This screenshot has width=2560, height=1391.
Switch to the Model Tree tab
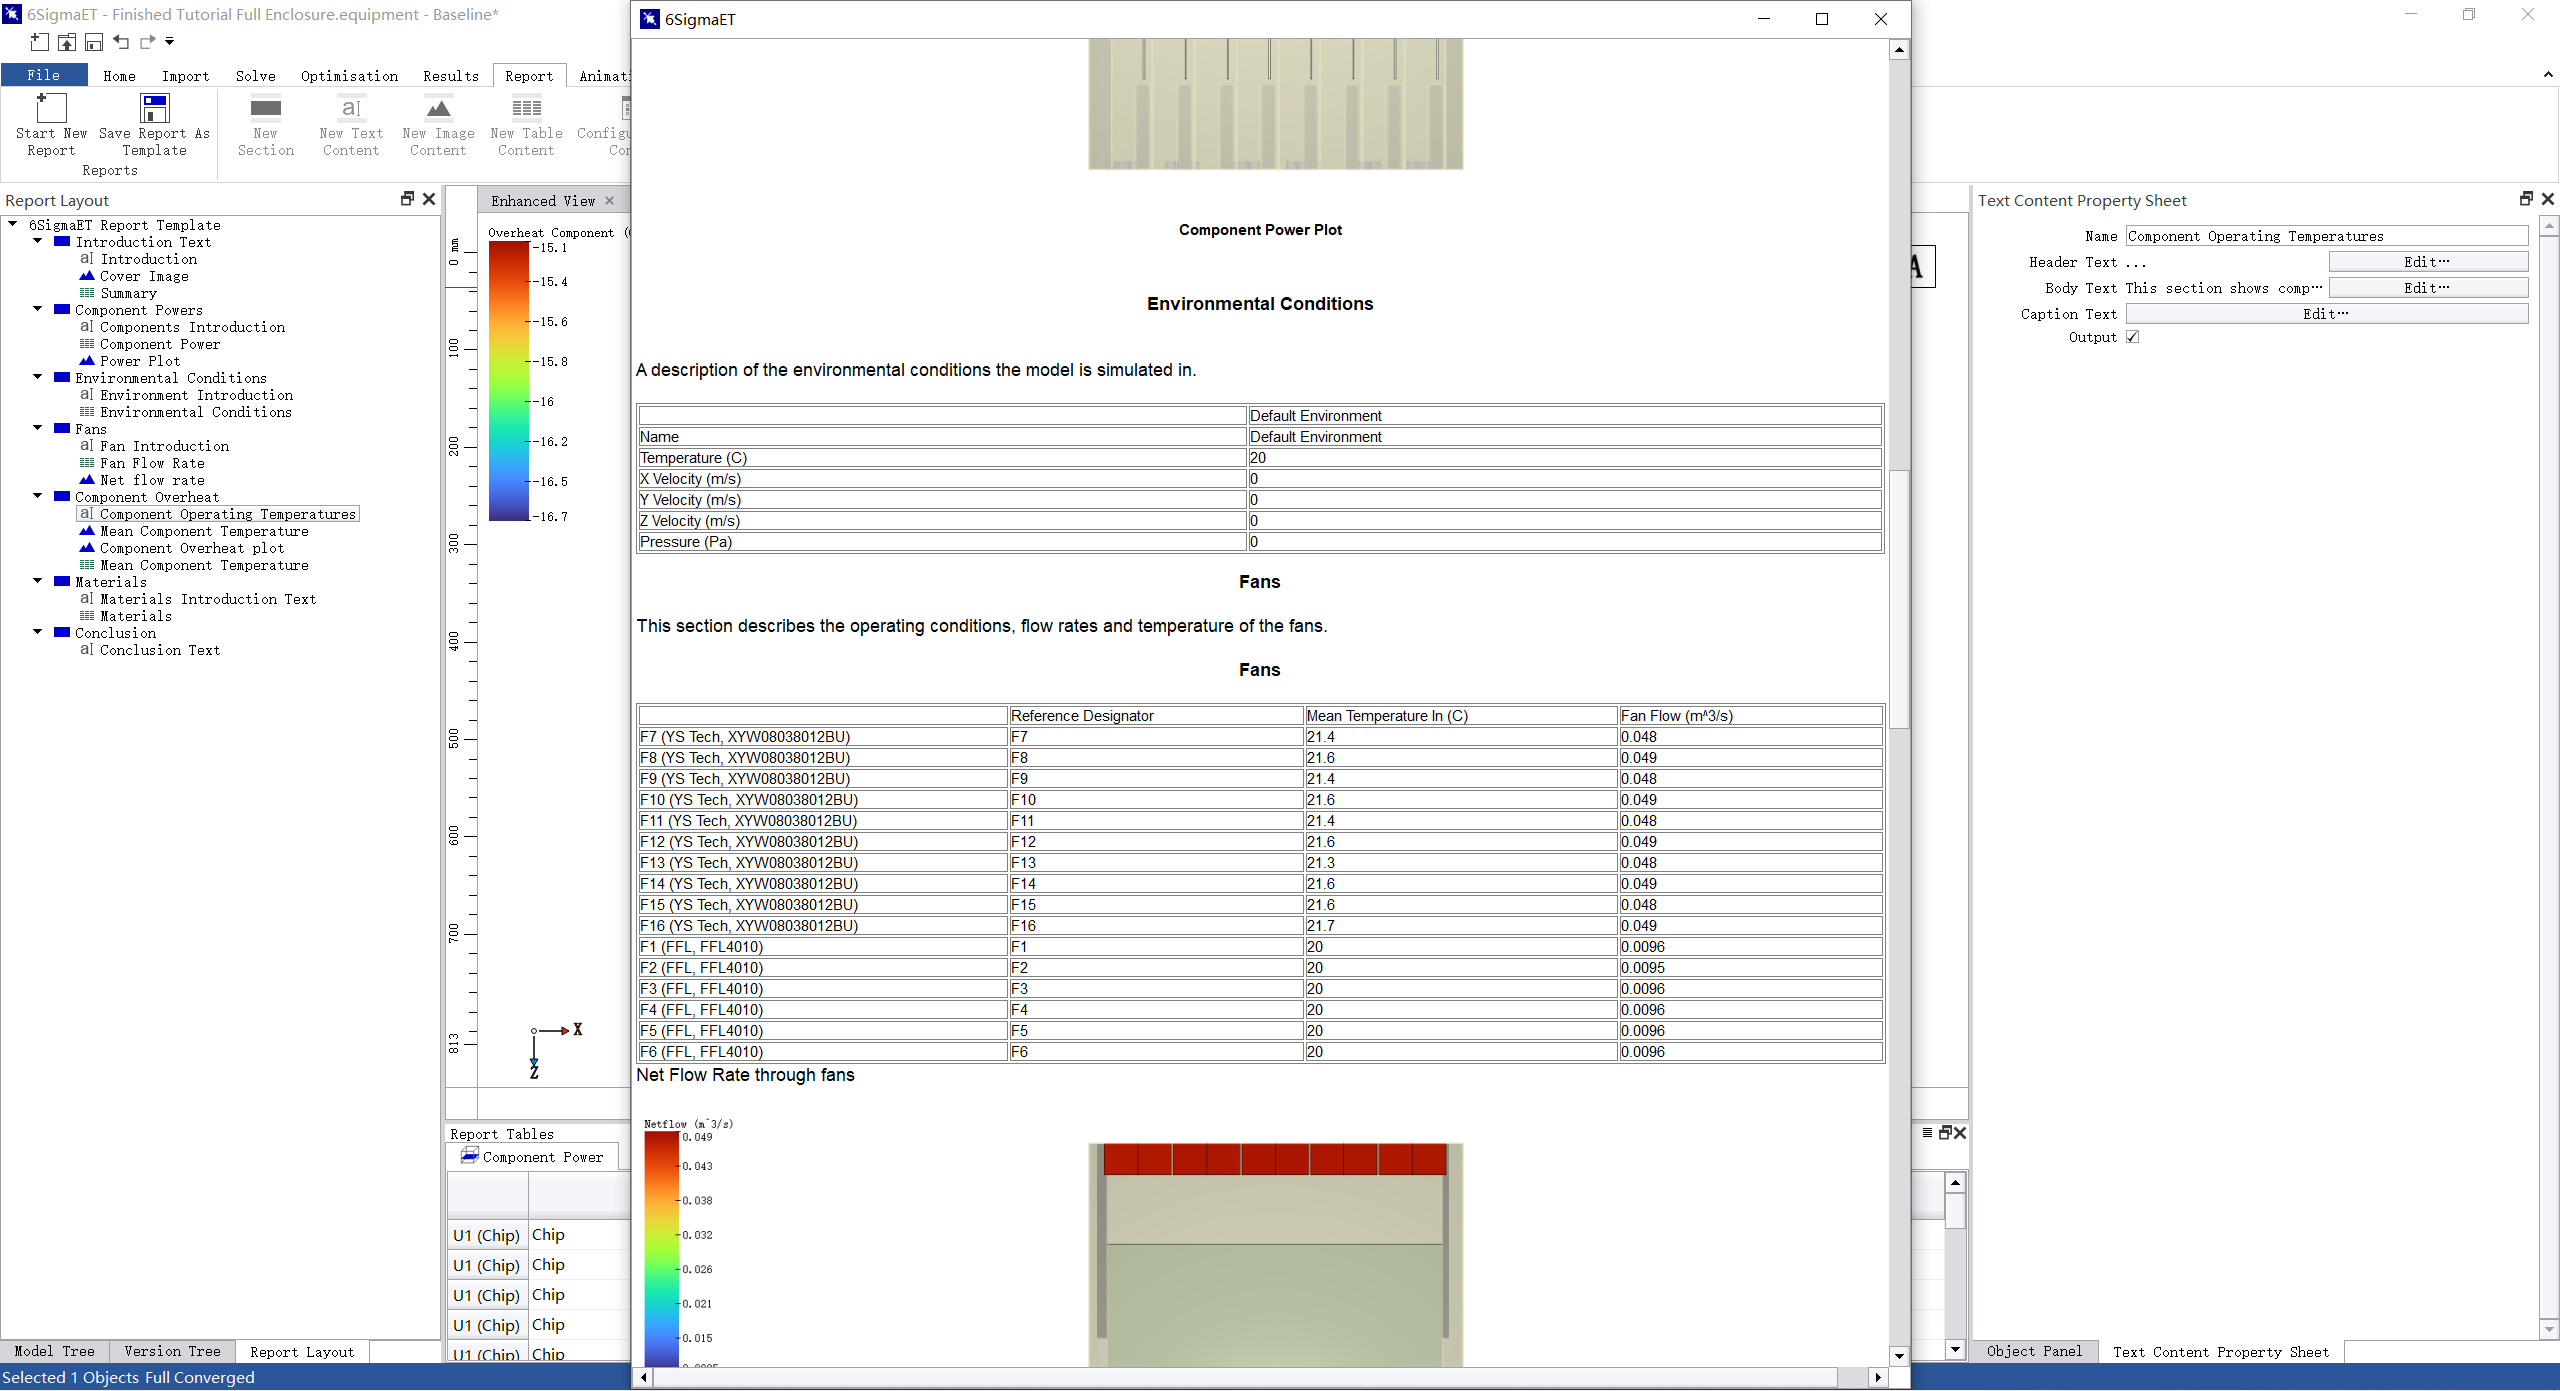[x=54, y=1351]
